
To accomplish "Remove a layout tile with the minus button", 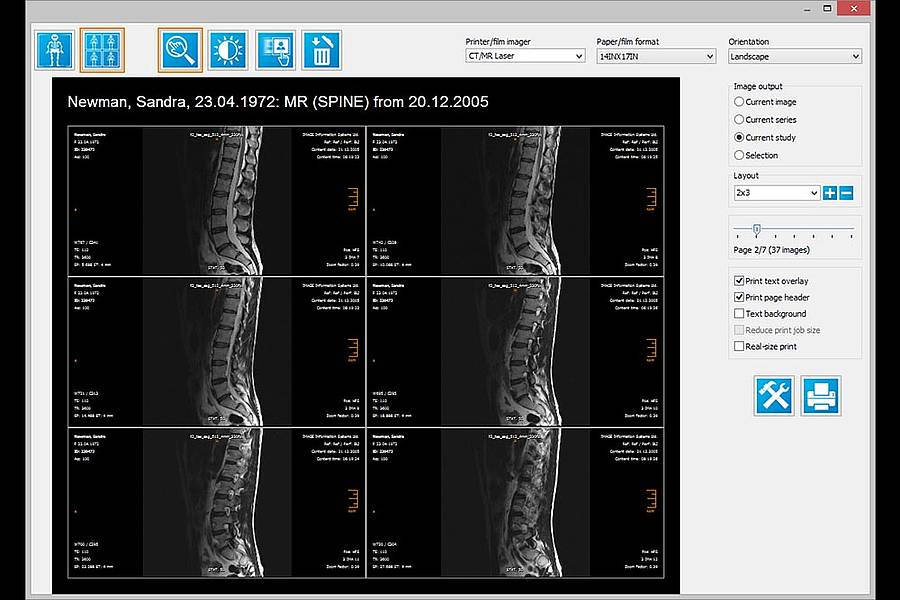I will (846, 193).
